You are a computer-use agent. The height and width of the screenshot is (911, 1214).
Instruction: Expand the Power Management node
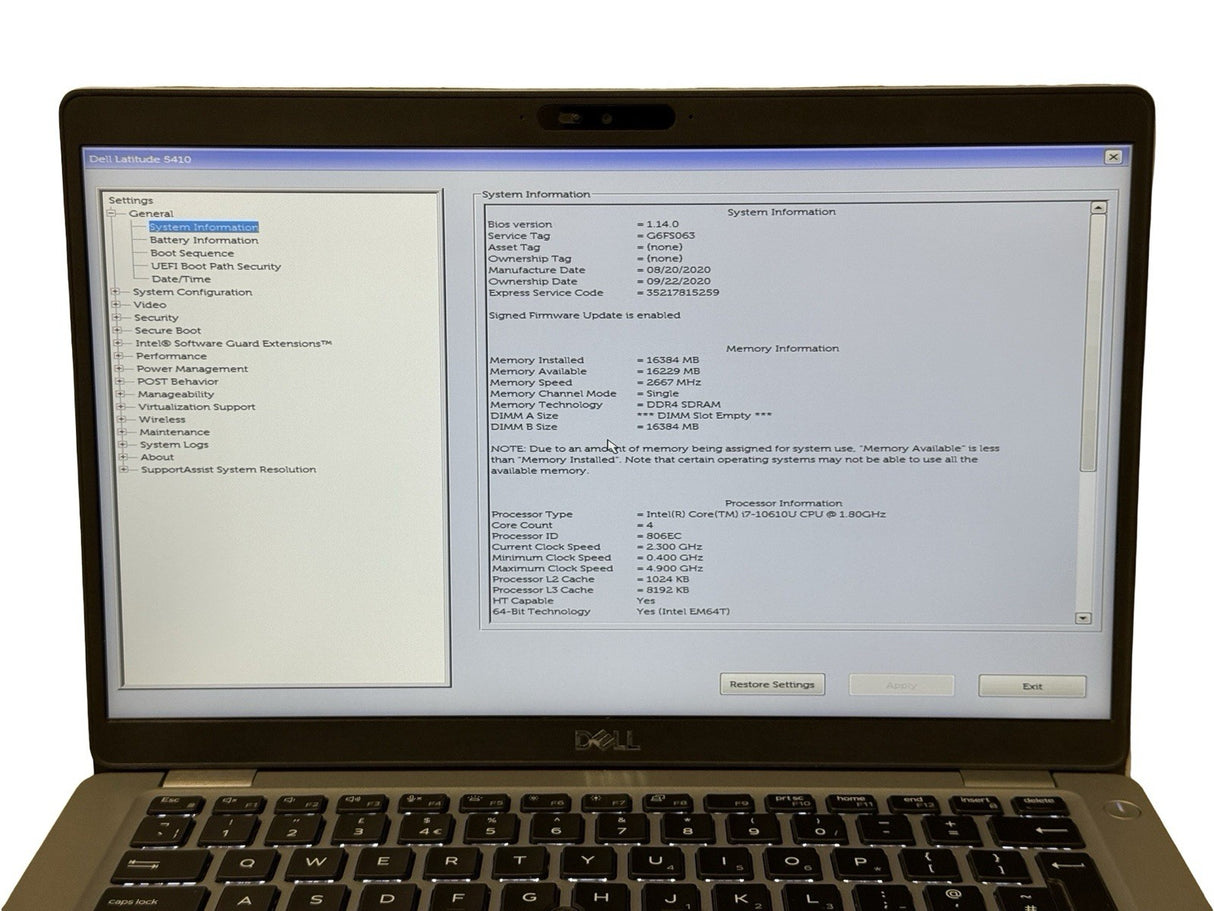[x=120, y=369]
